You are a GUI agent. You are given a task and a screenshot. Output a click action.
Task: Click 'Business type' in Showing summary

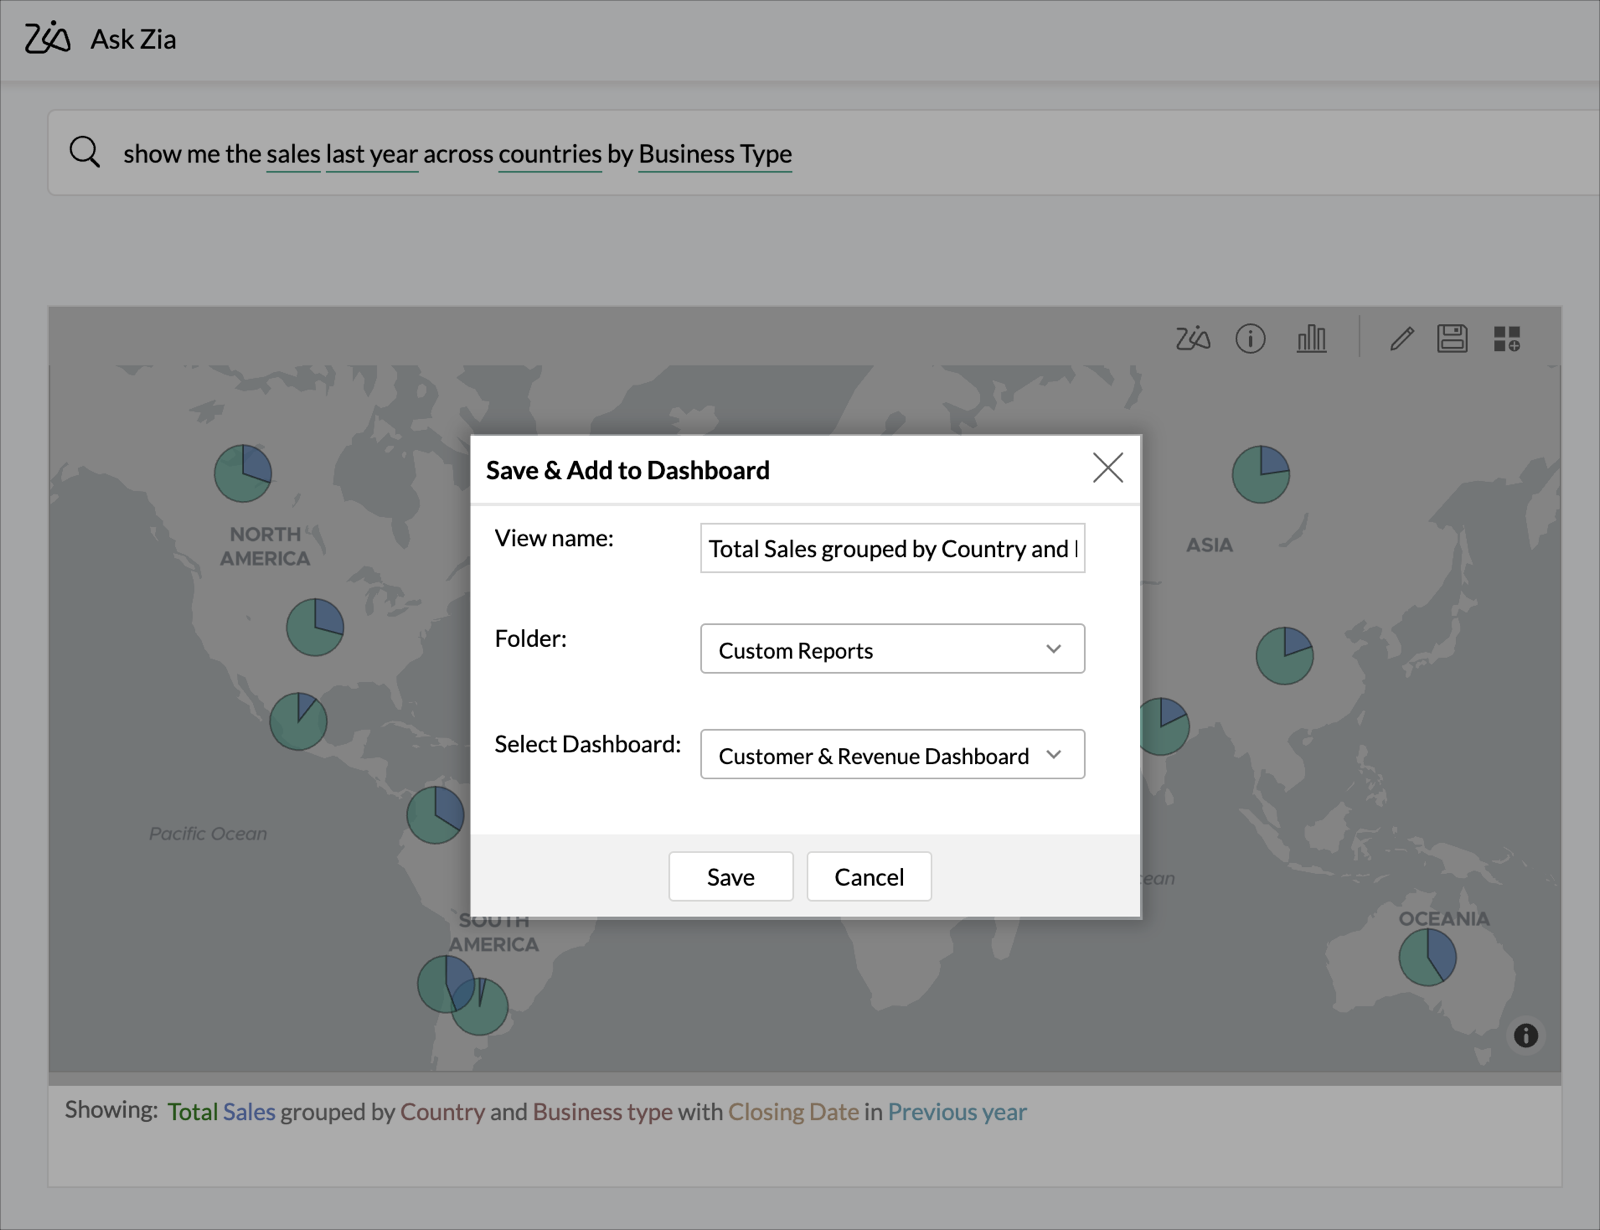click(x=602, y=1111)
